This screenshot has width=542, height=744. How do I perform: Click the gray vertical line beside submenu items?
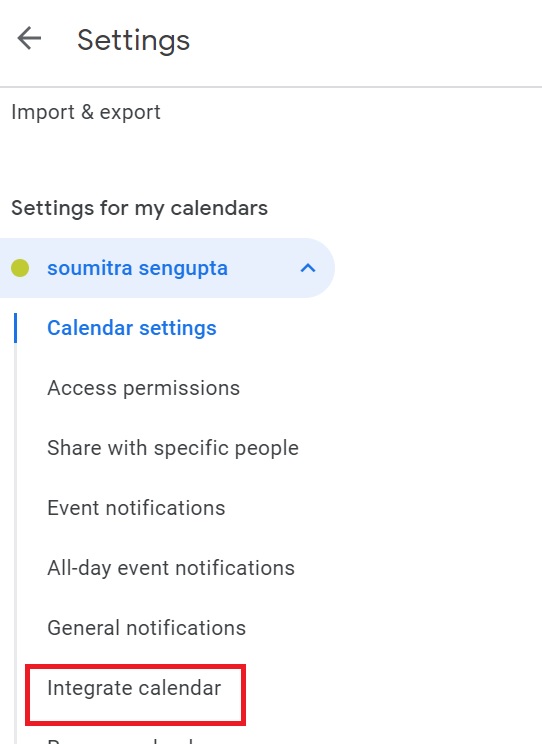point(16,522)
